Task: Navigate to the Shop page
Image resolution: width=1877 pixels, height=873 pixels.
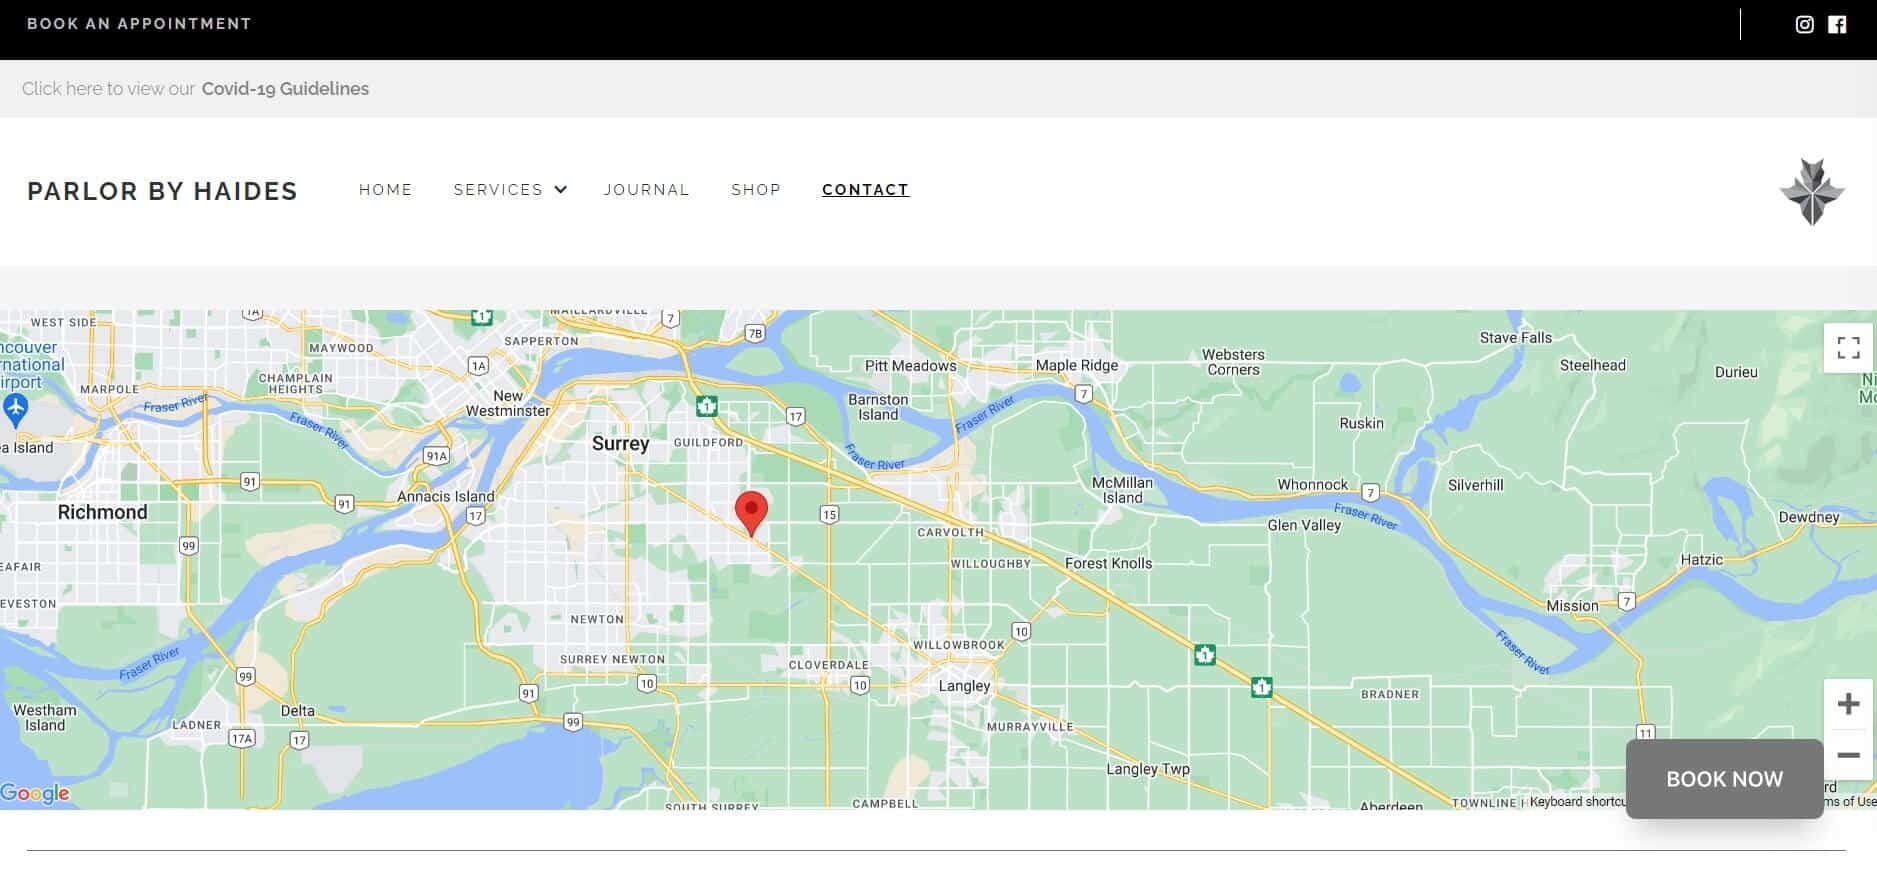Action: pyautogui.click(x=755, y=190)
